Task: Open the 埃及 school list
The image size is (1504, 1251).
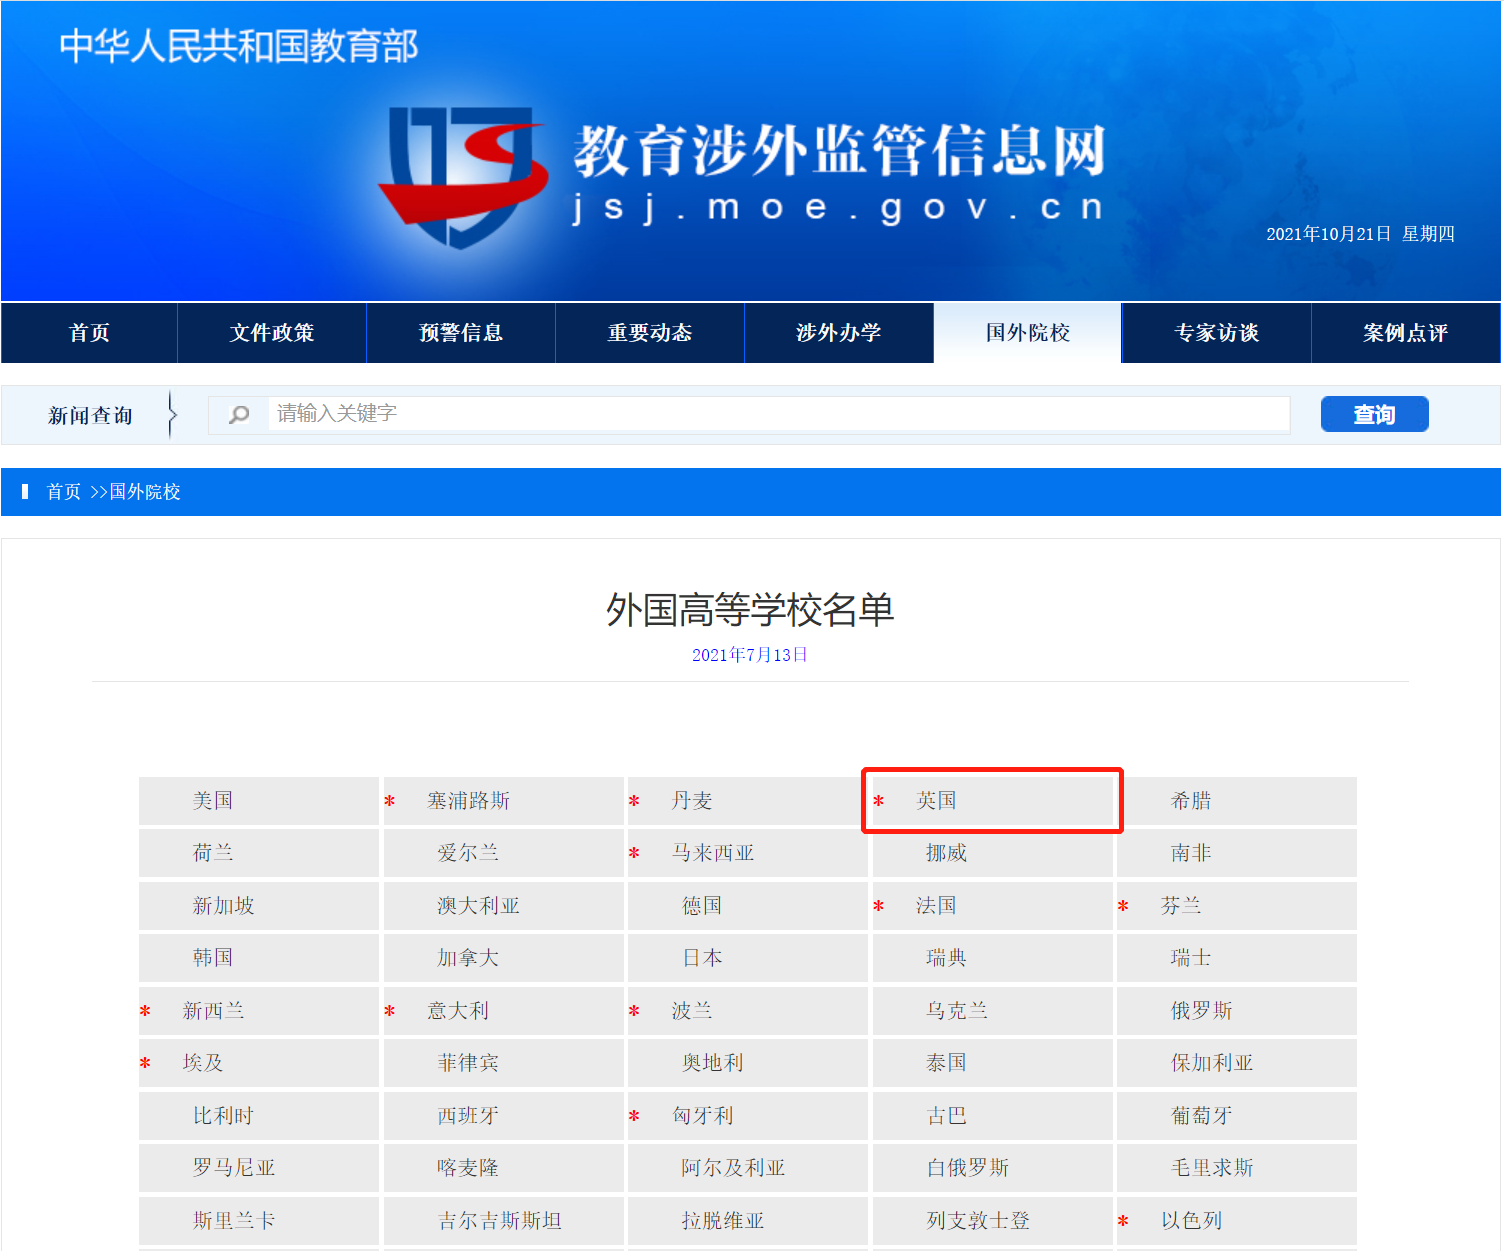Action: point(203,1063)
